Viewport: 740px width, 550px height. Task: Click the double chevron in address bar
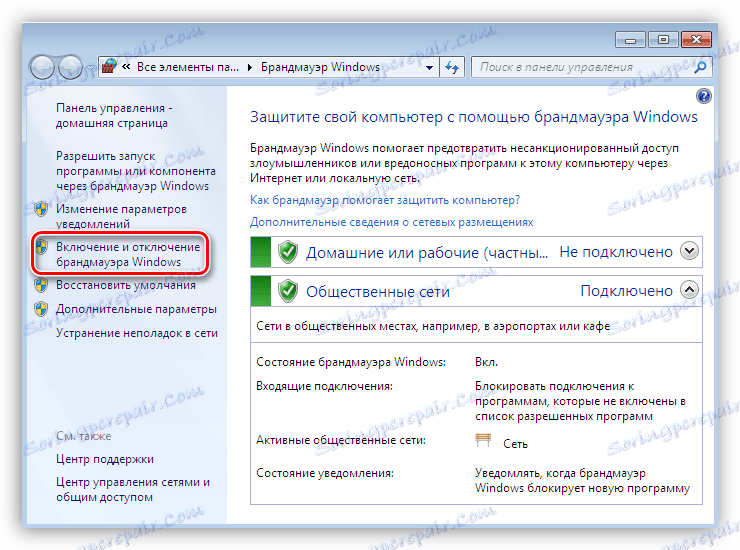point(126,67)
